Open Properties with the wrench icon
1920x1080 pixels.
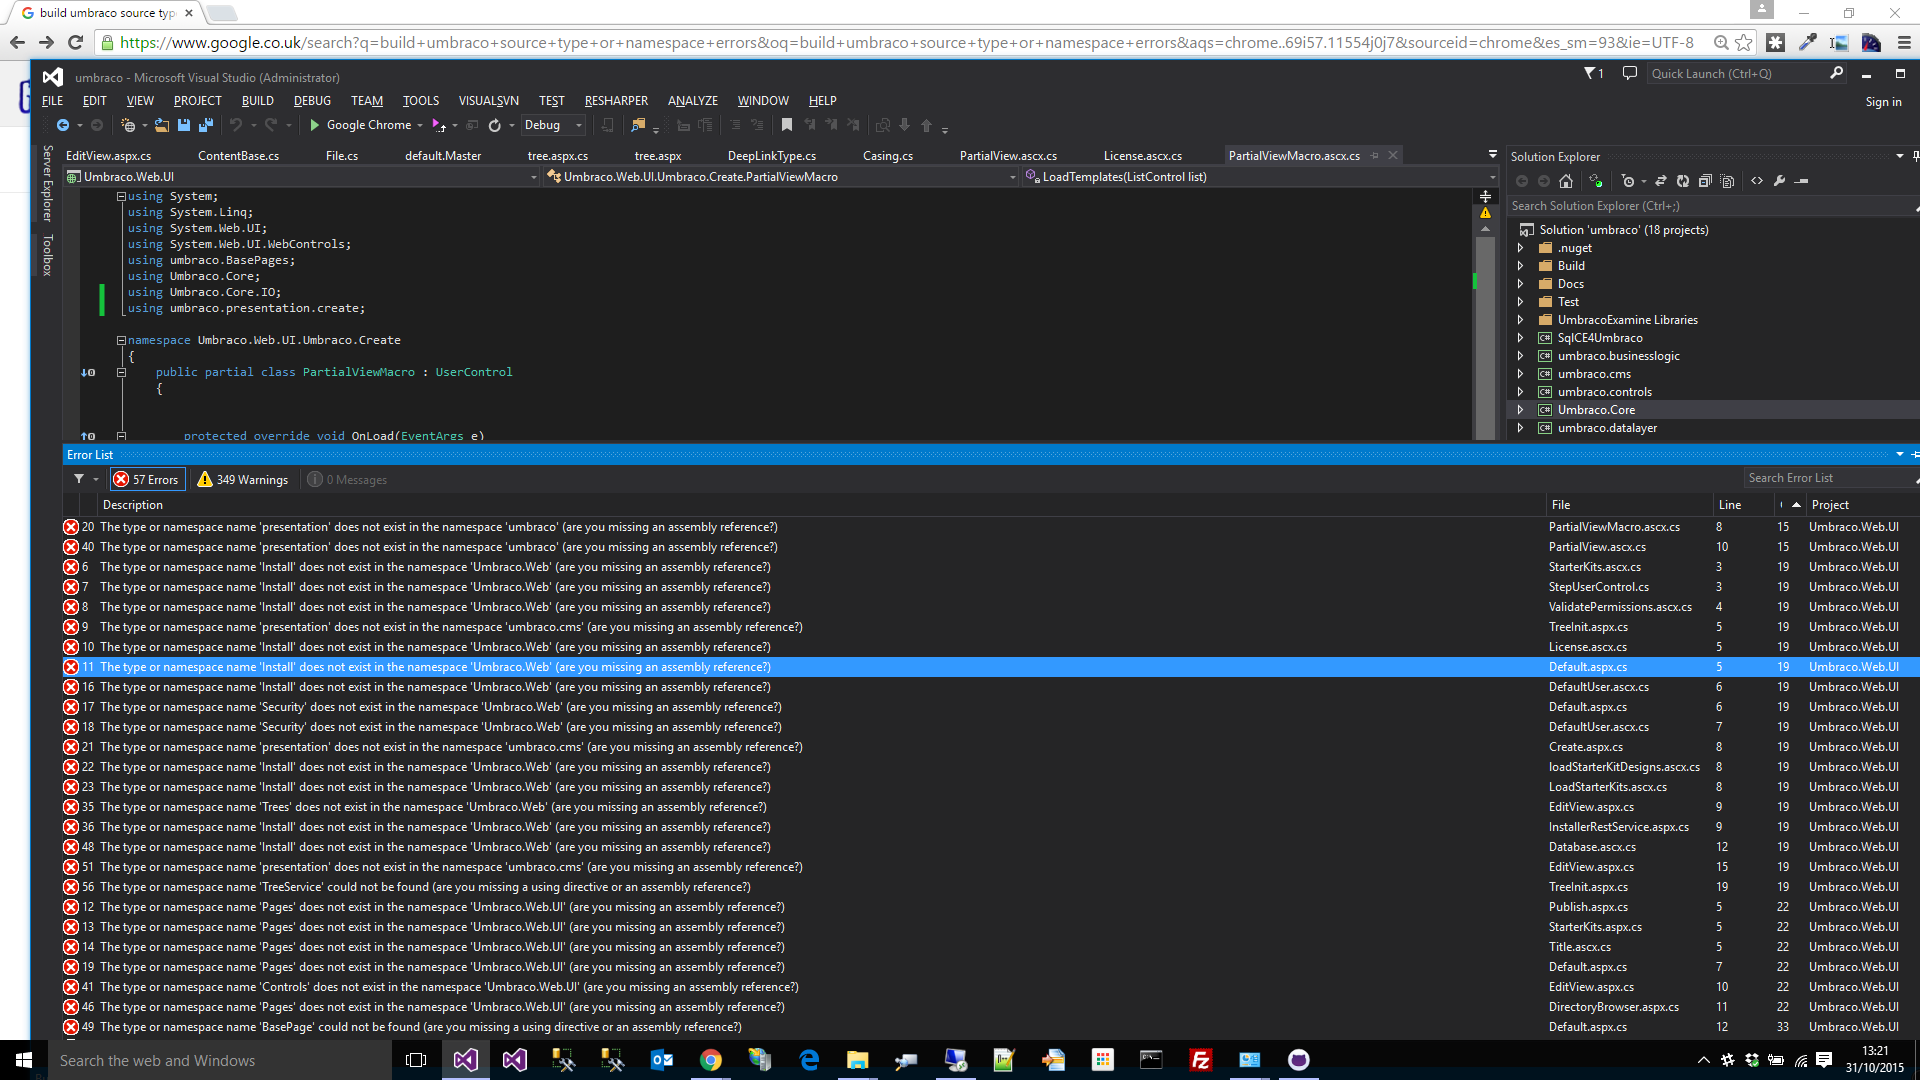tap(1779, 181)
